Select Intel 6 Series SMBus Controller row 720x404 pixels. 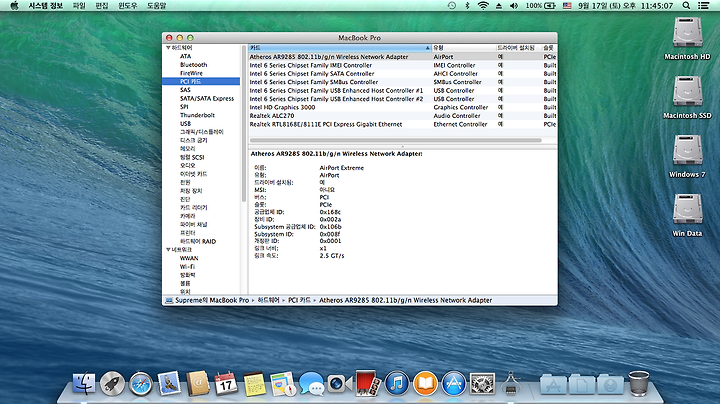click(x=403, y=82)
